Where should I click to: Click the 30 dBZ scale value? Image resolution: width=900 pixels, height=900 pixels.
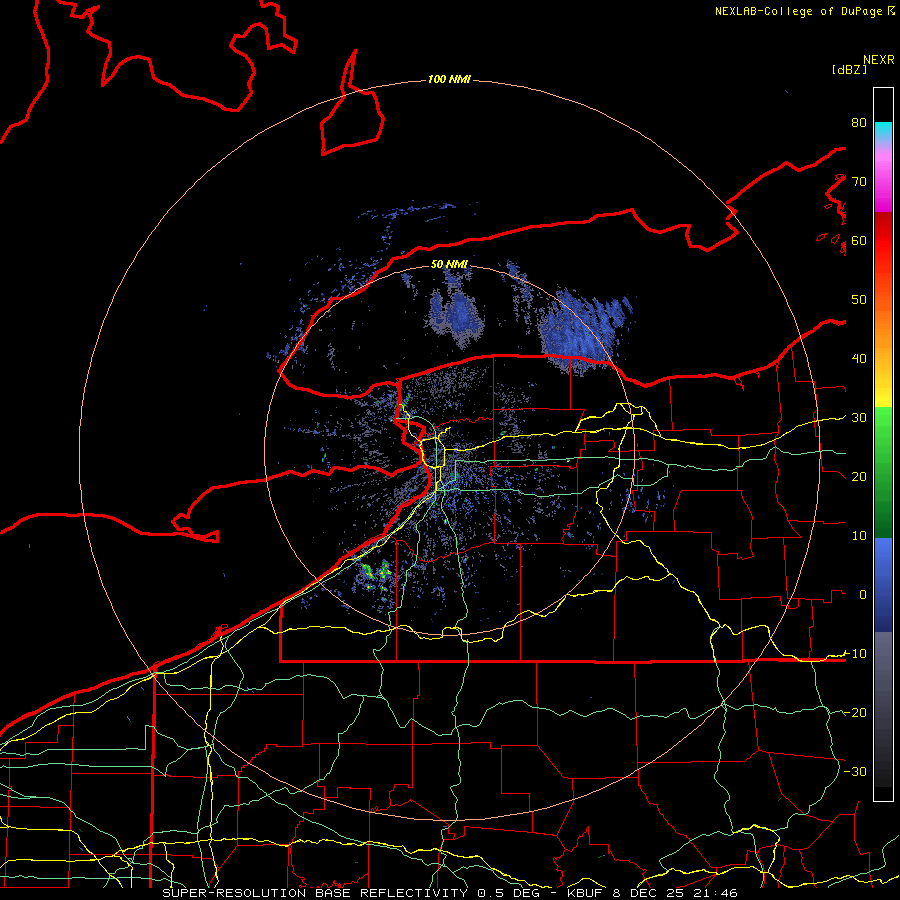(x=859, y=418)
